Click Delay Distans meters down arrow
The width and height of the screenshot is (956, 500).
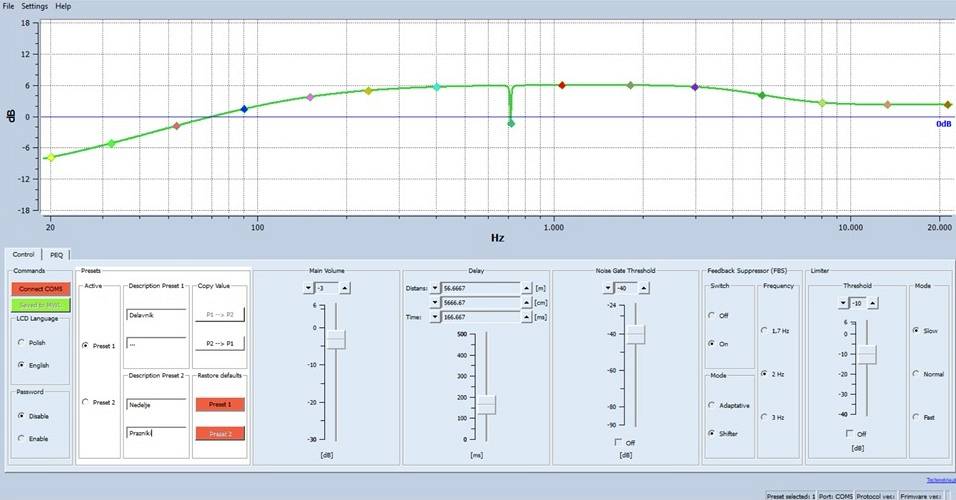tap(435, 288)
